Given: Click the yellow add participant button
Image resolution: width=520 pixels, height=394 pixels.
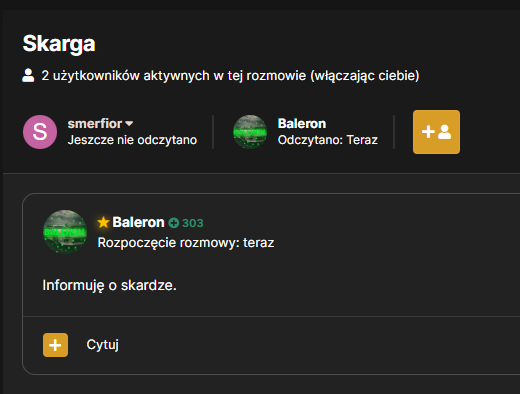Looking at the screenshot, I should pyautogui.click(x=436, y=132).
